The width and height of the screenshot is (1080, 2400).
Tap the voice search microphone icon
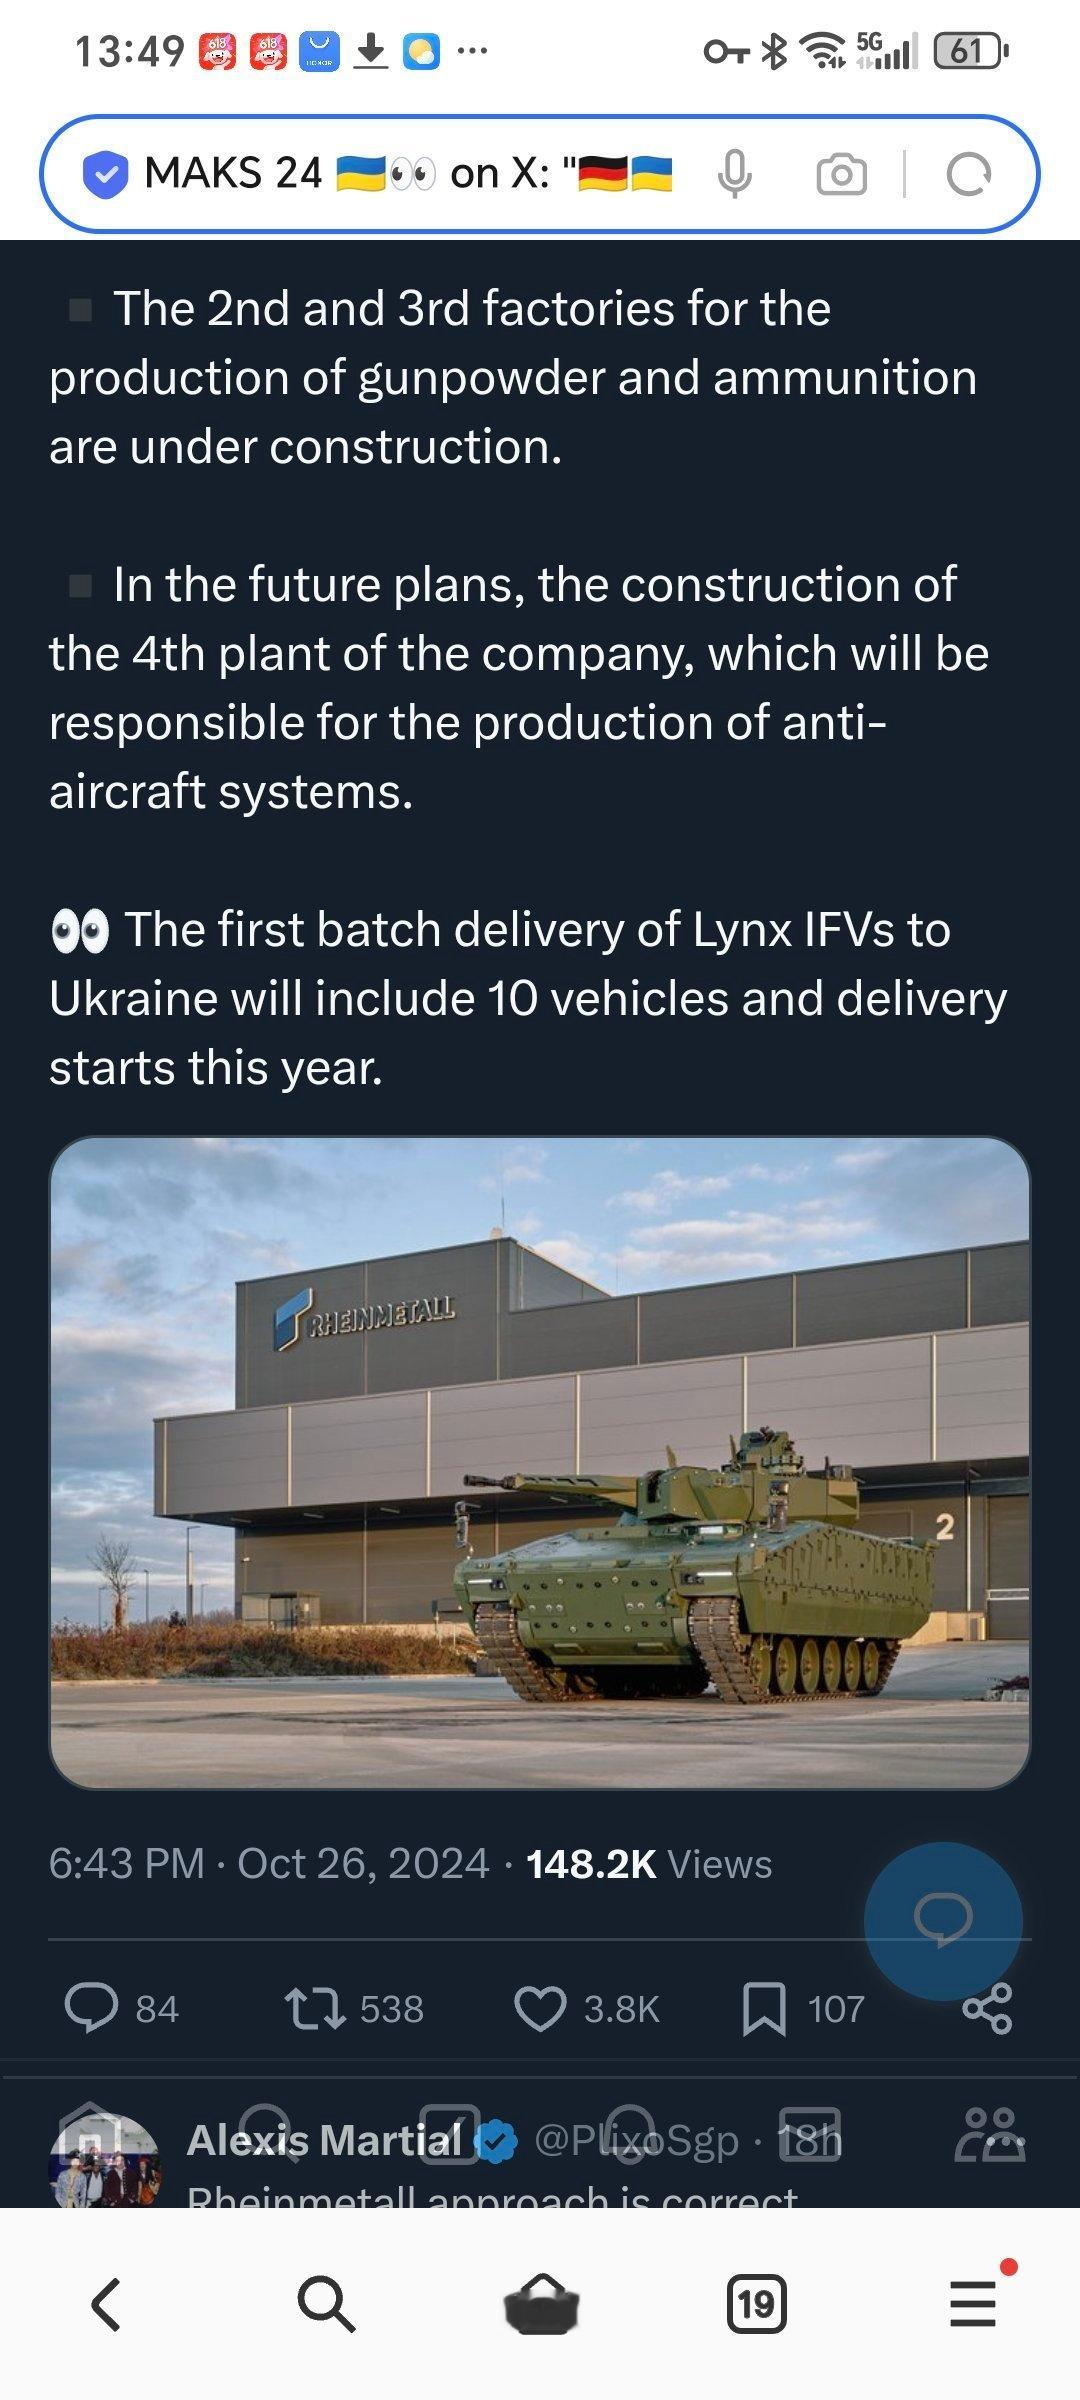click(735, 174)
